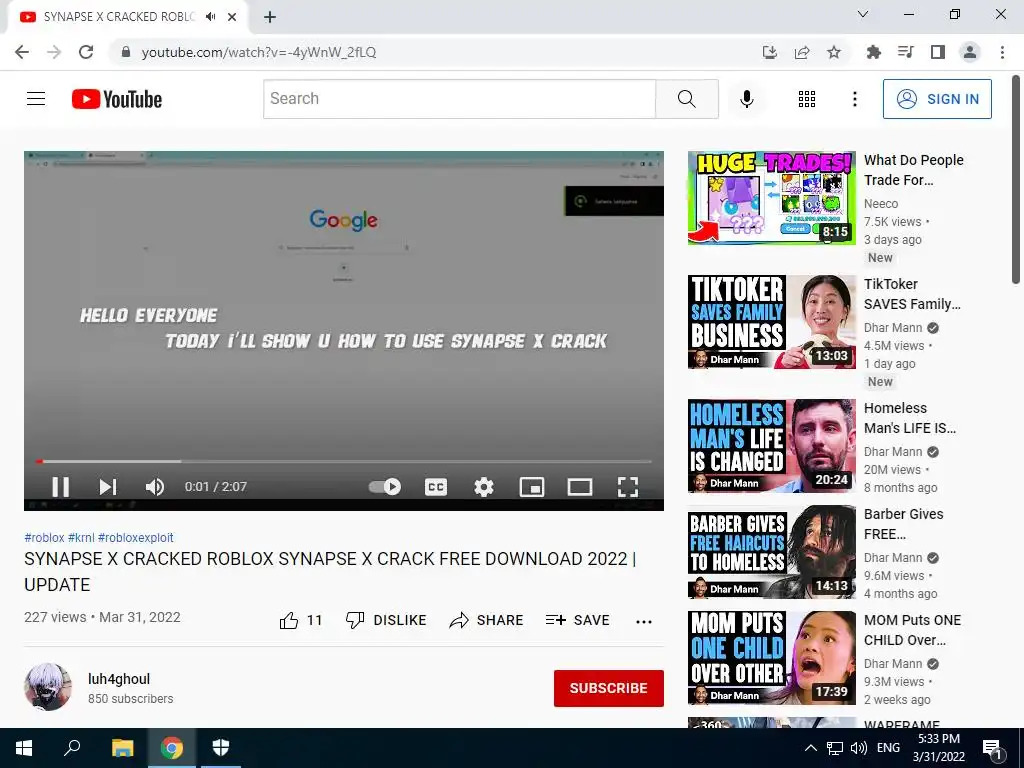Click the #roblox hashtag

pos(44,537)
